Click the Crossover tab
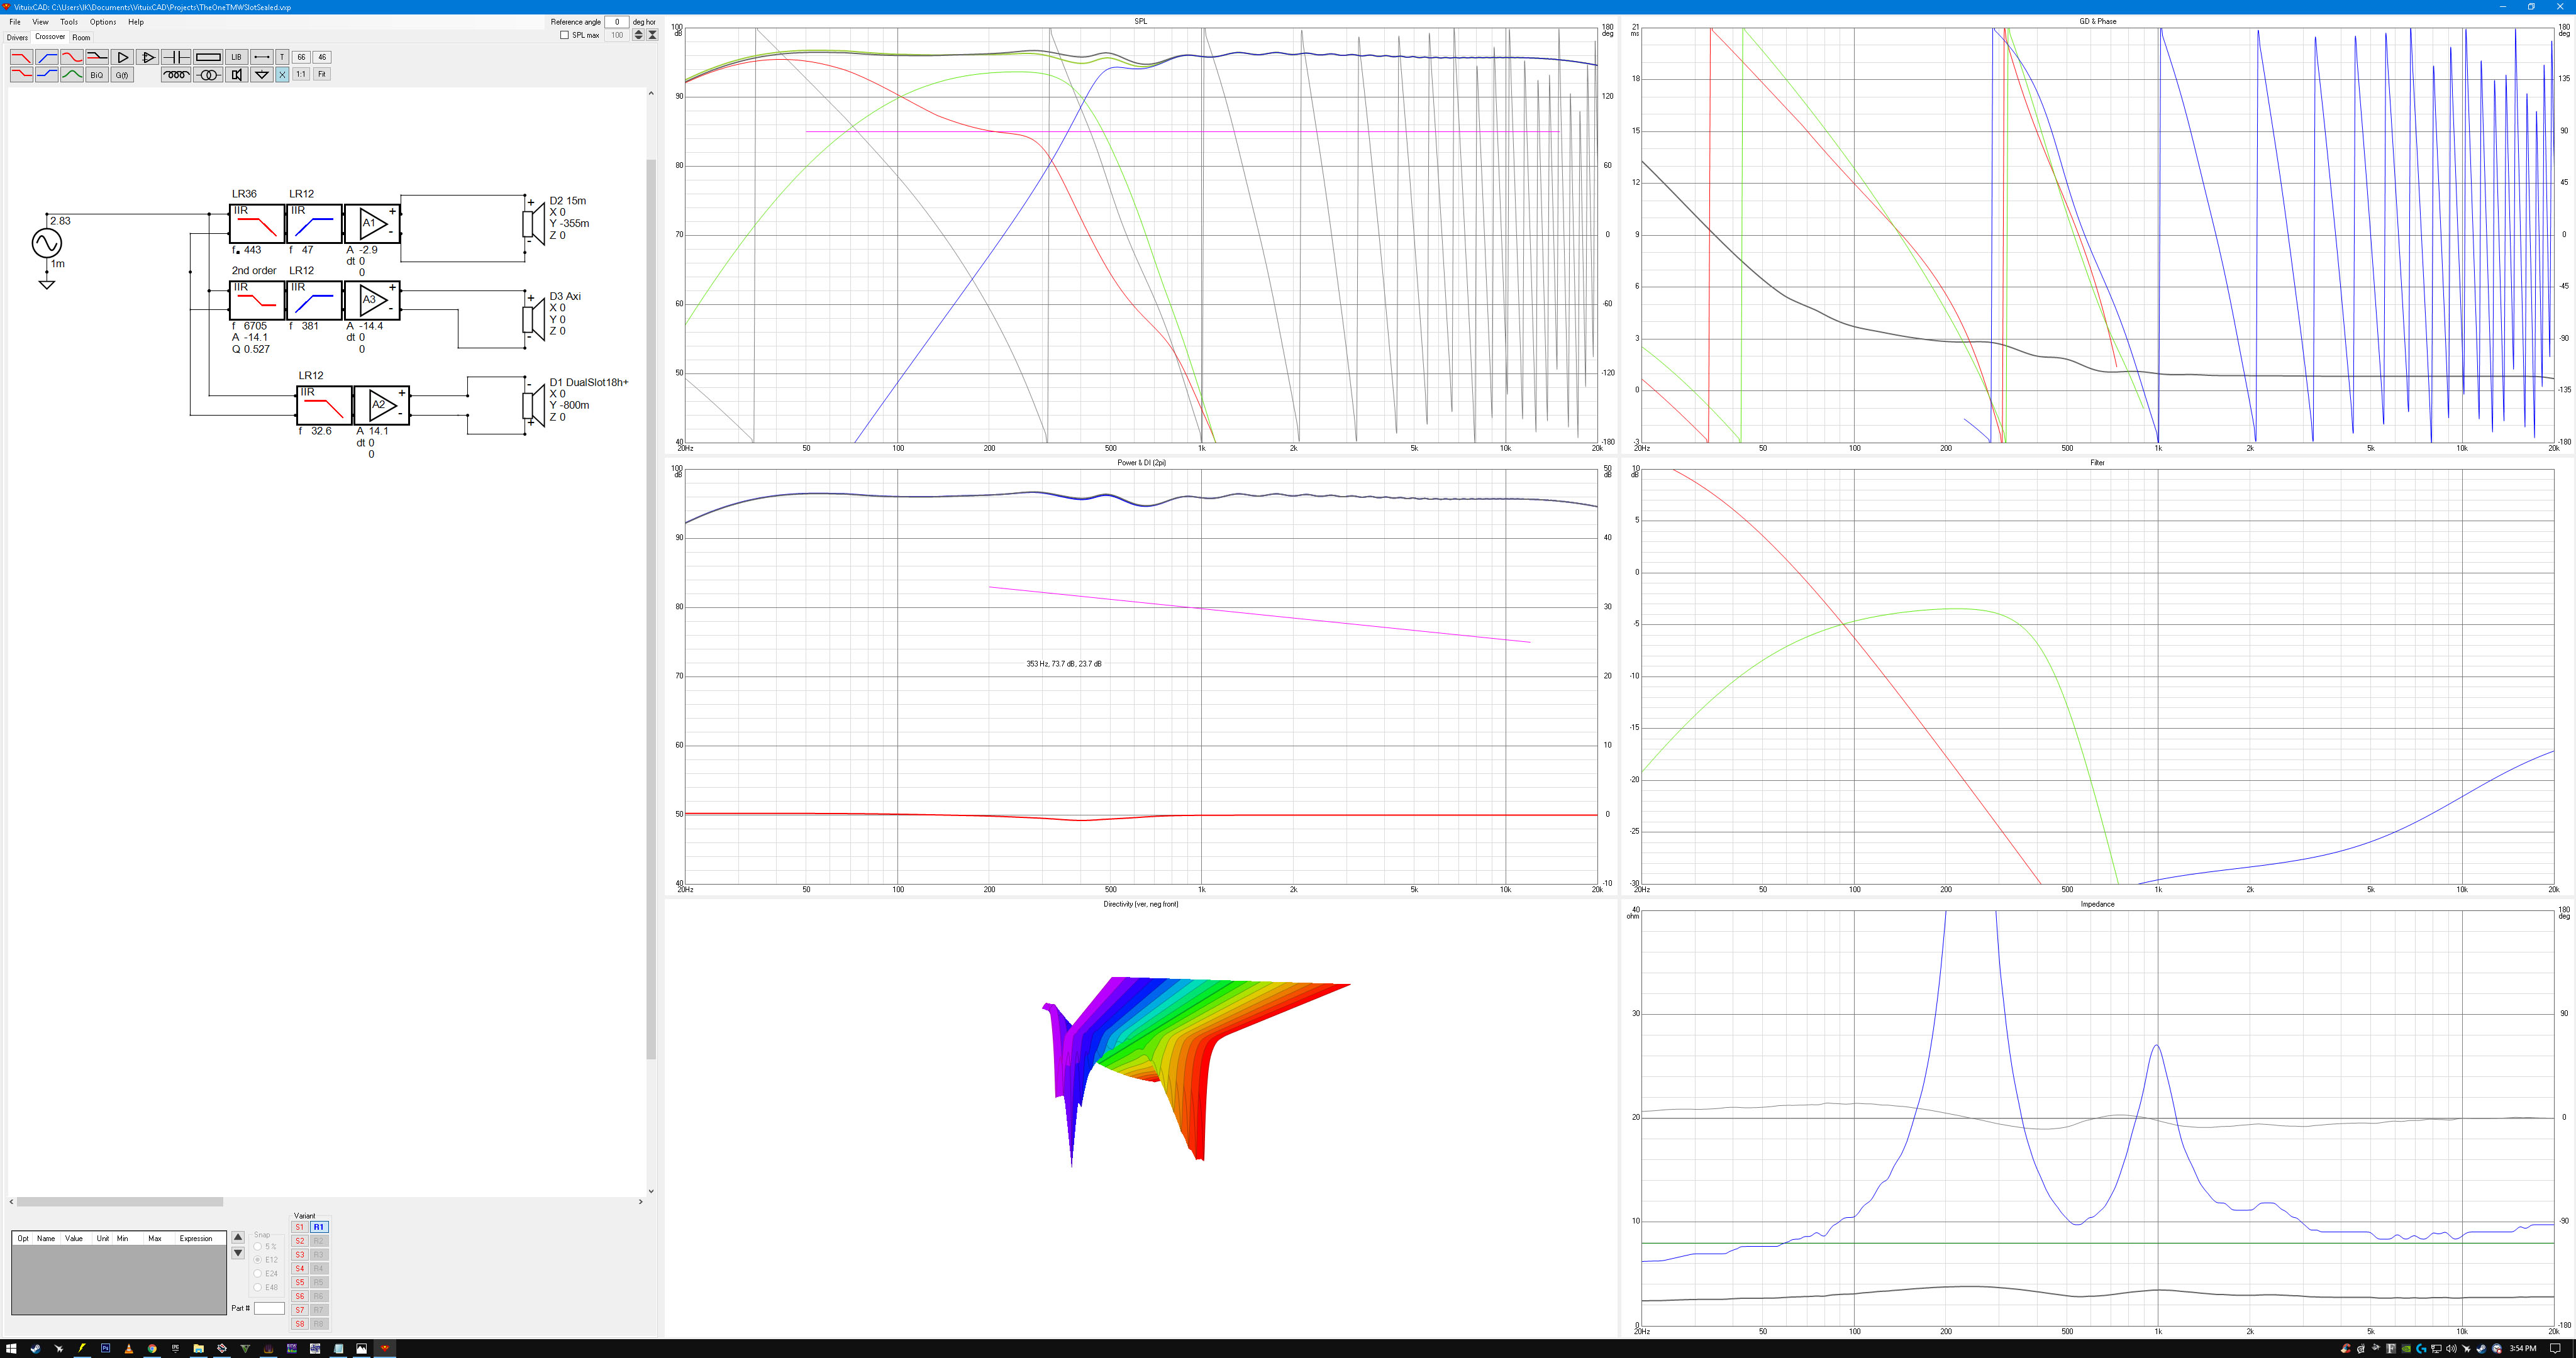The height and width of the screenshot is (1358, 2576). [x=50, y=37]
